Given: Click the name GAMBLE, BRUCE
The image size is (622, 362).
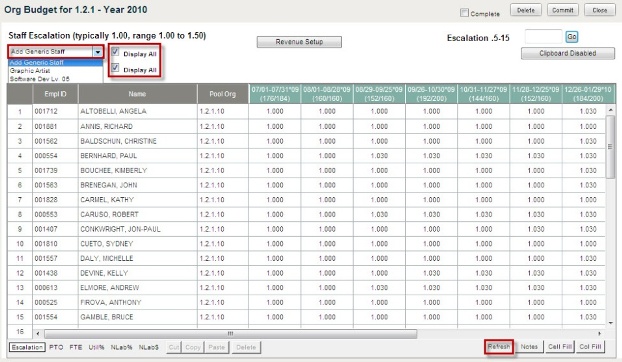Looking at the screenshot, I should pos(107,317).
